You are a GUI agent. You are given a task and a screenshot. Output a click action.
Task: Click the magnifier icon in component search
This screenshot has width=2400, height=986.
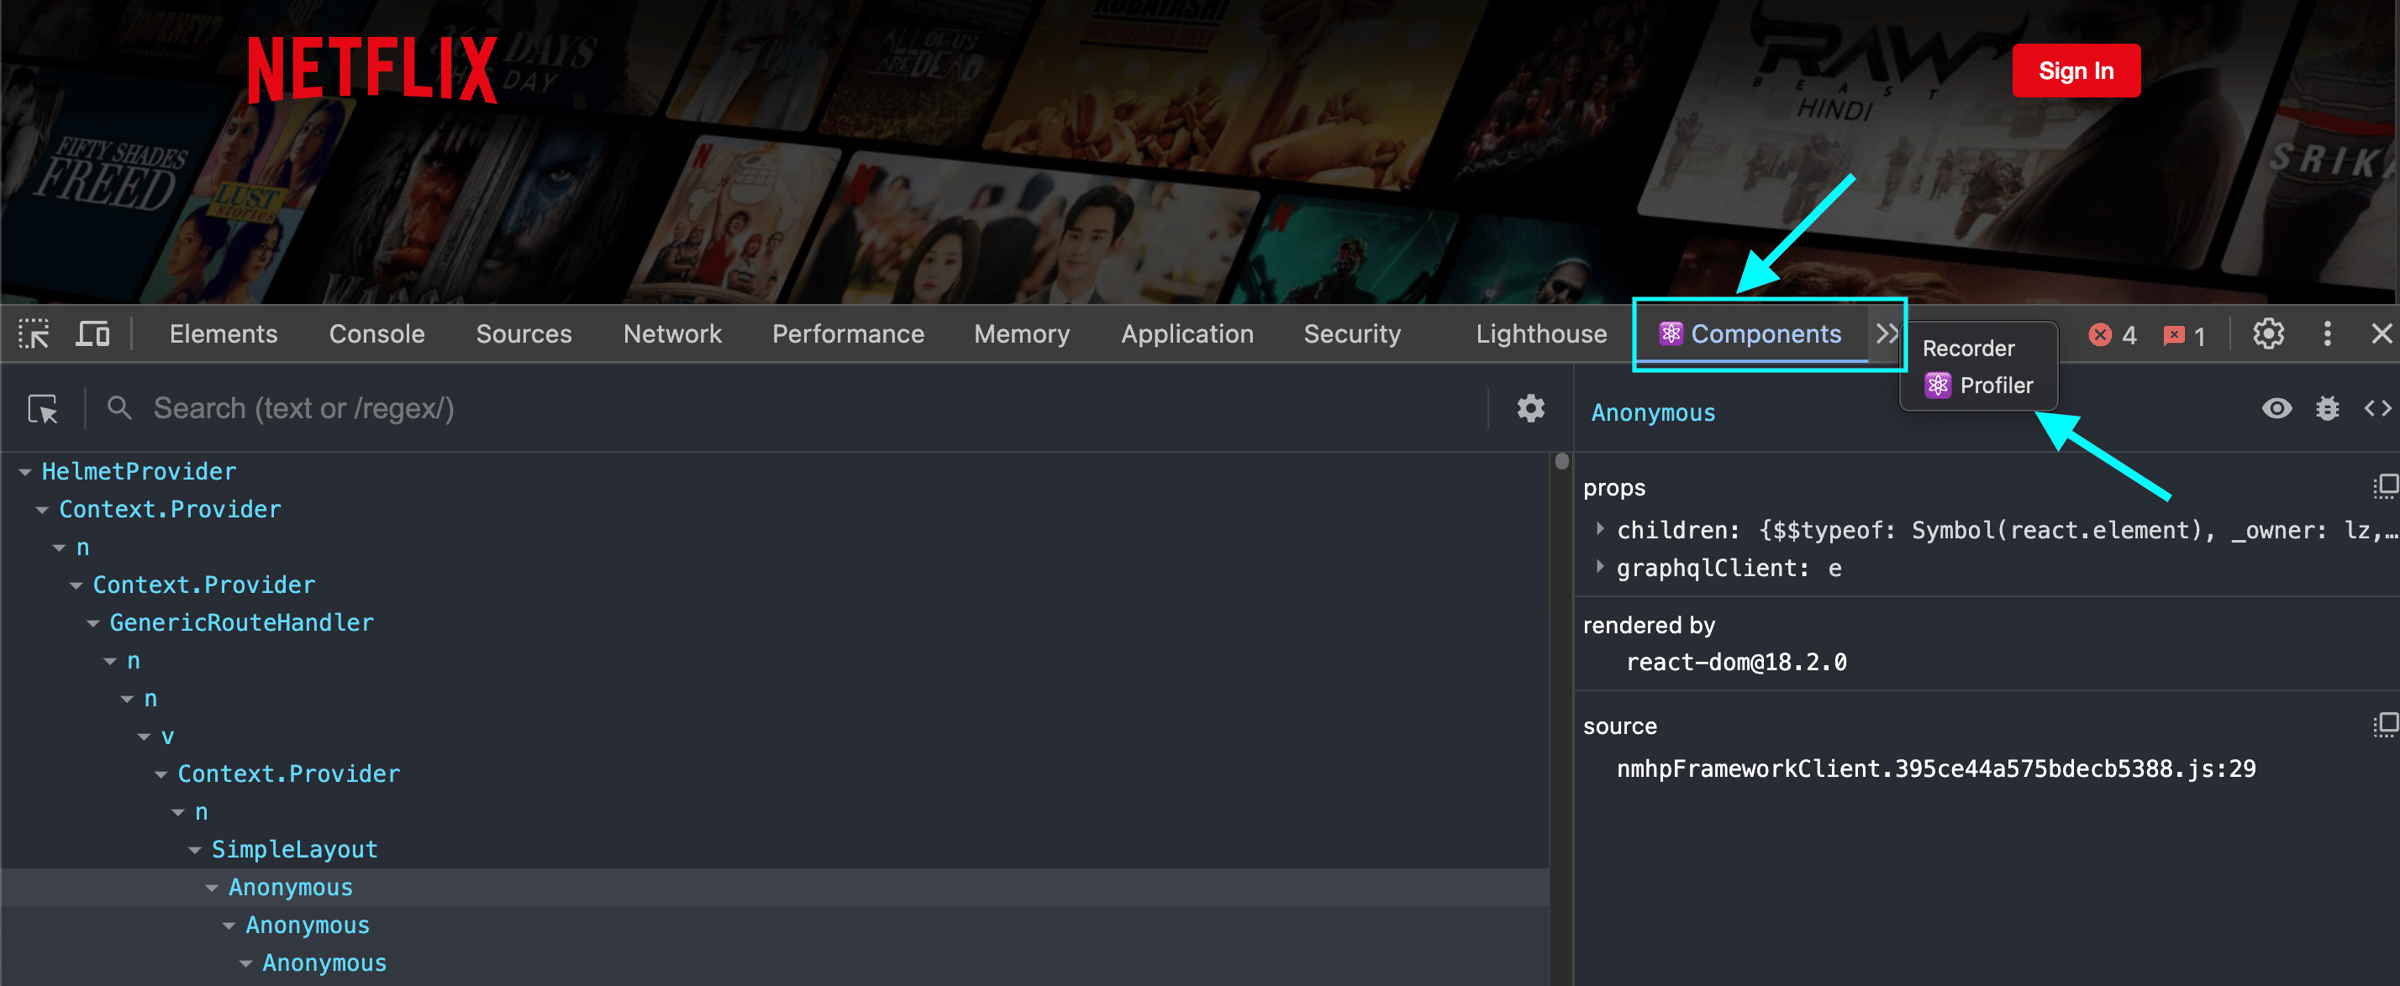(x=120, y=408)
